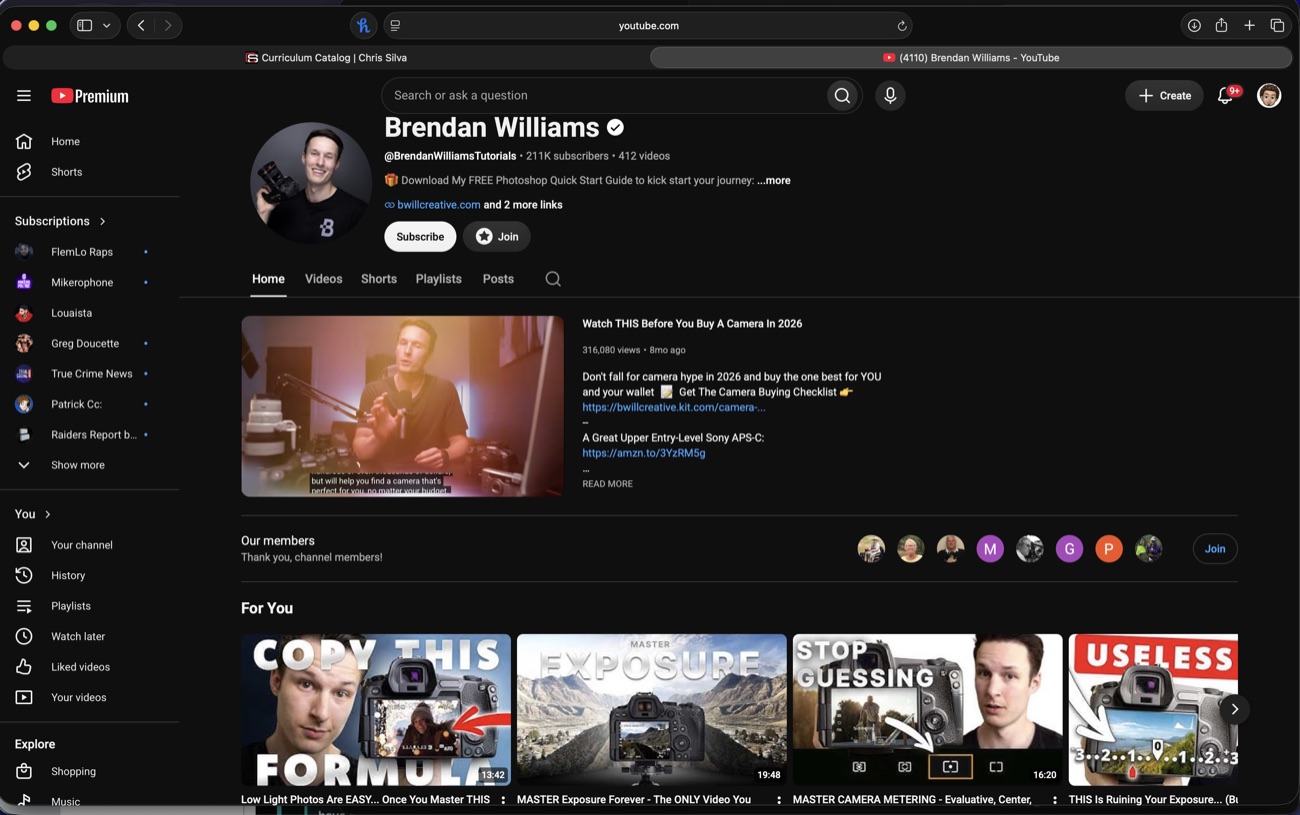Reload the page in Safari address bar
This screenshot has height=815, width=1300.
(902, 26)
